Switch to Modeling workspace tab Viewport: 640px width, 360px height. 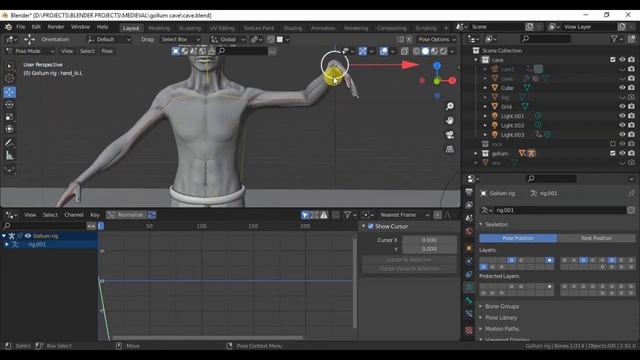coord(159,28)
